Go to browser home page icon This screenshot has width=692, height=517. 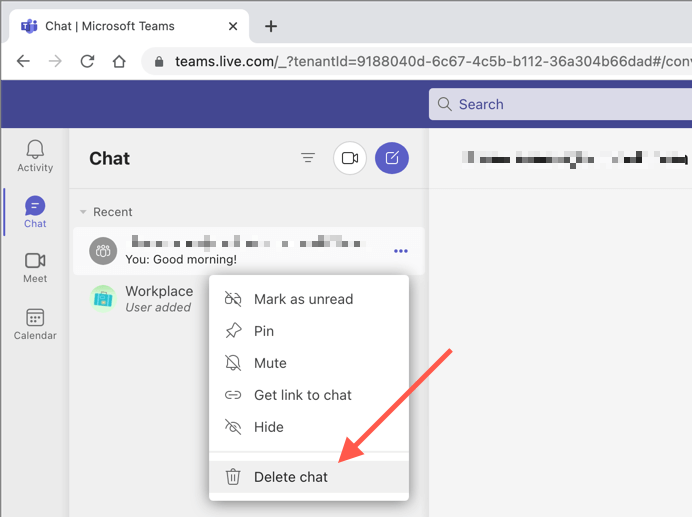click(x=119, y=61)
